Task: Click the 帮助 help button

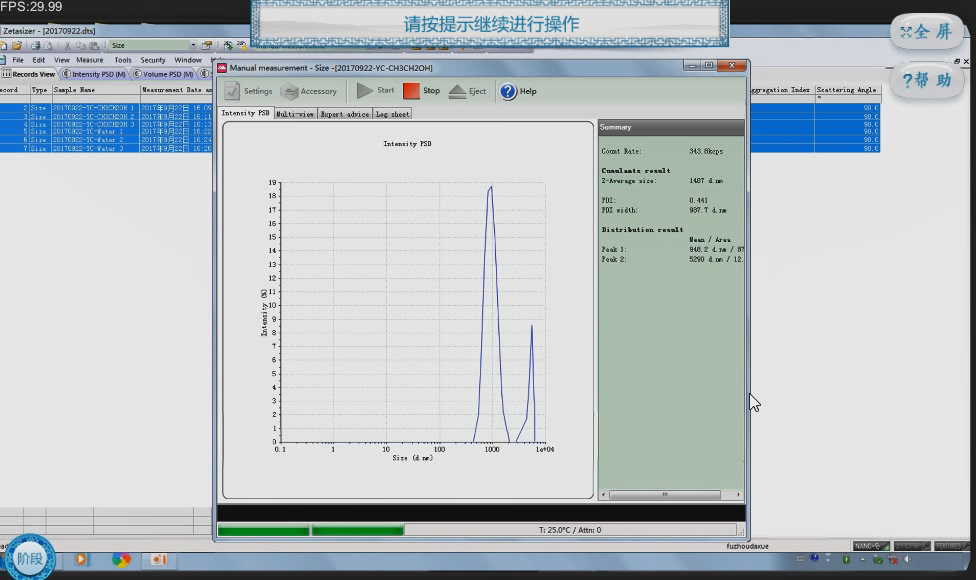Action: tap(926, 80)
